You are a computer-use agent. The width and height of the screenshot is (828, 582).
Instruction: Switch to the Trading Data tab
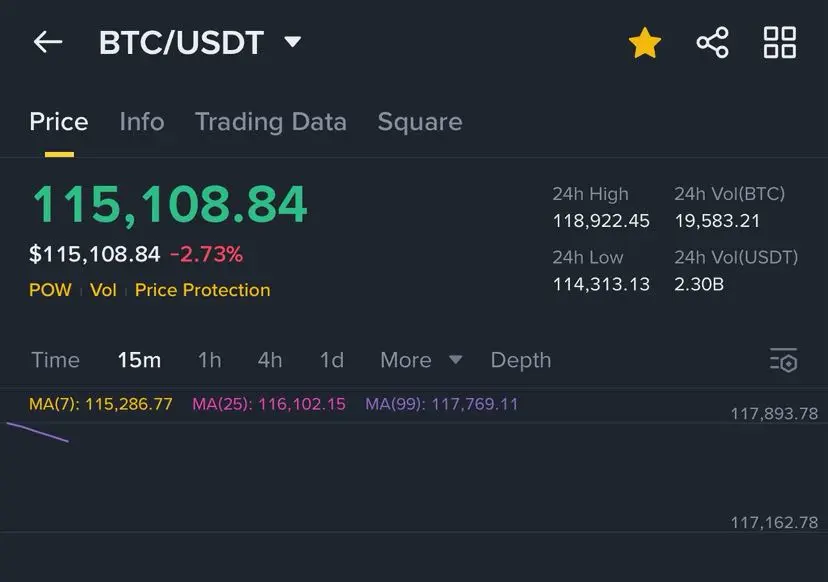(x=271, y=122)
